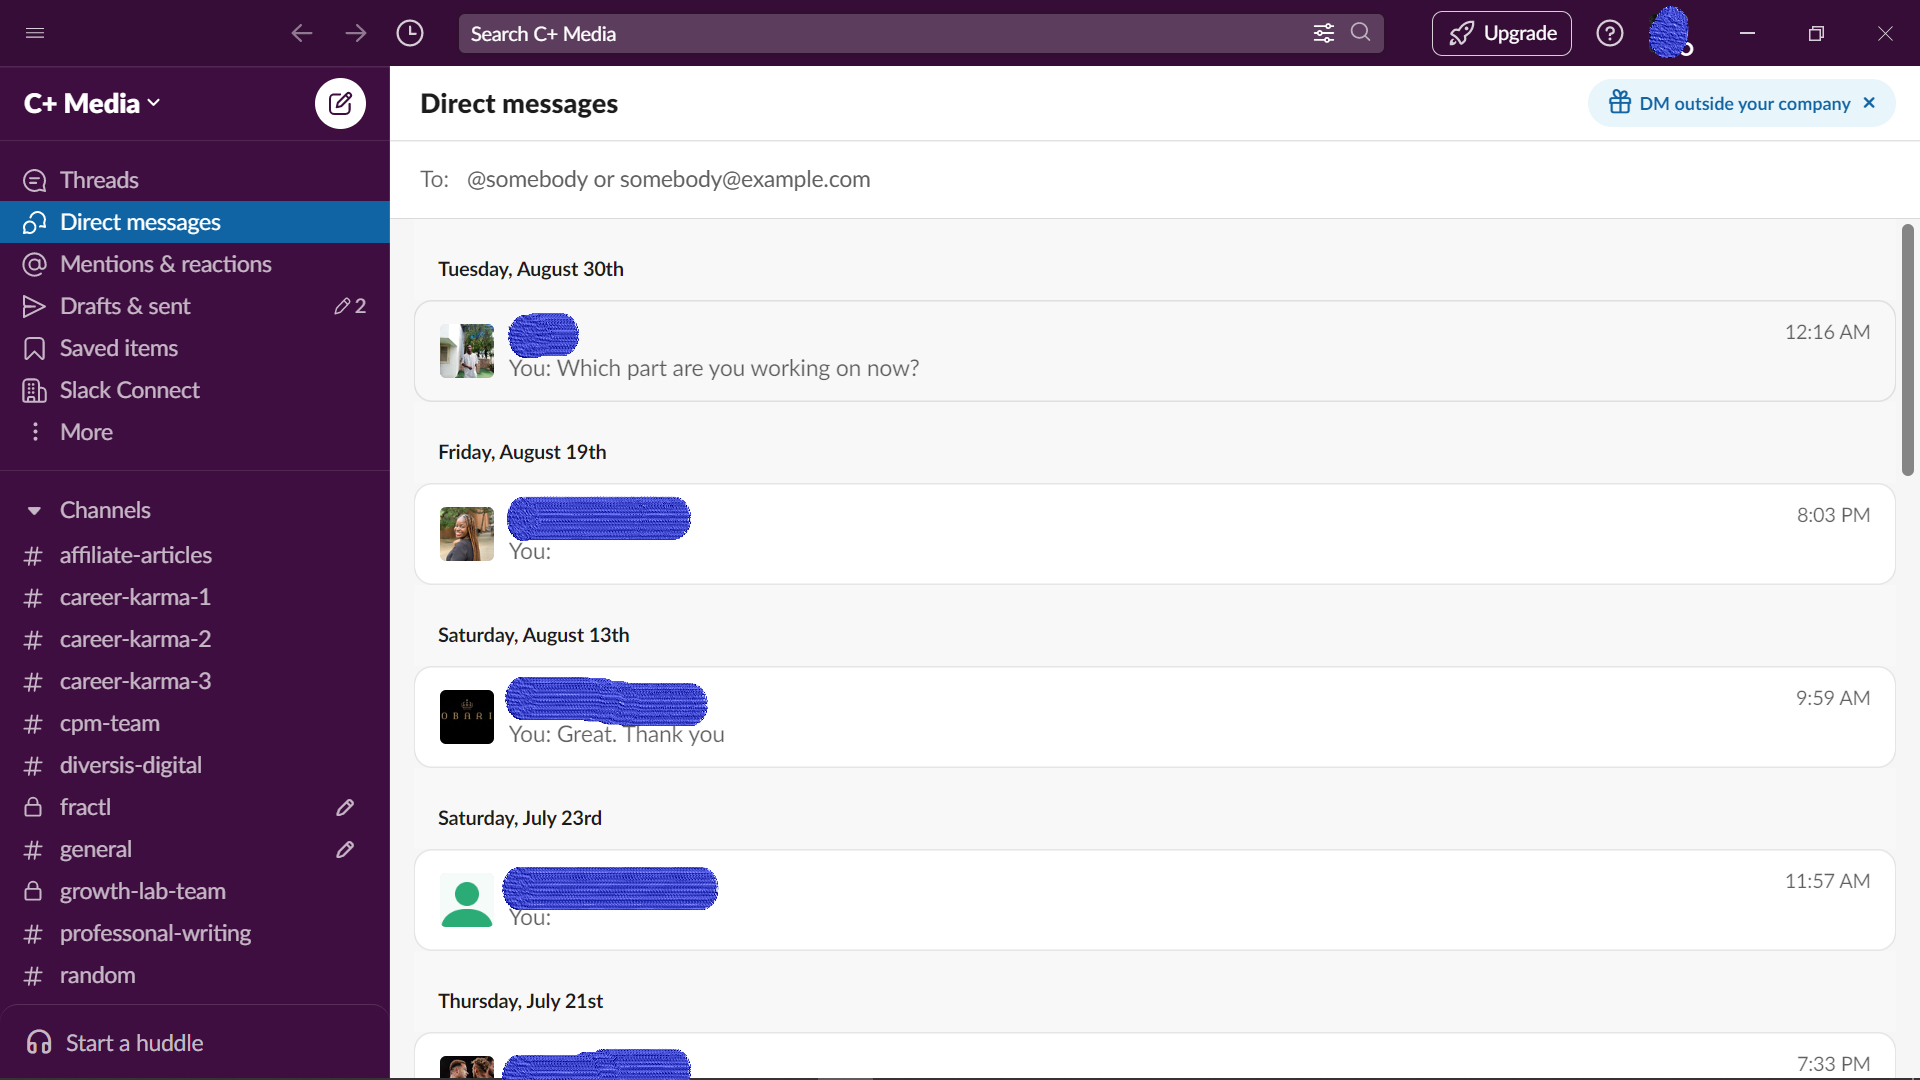
Task: Click the Upgrade rocket icon
Action: [x=1462, y=33]
